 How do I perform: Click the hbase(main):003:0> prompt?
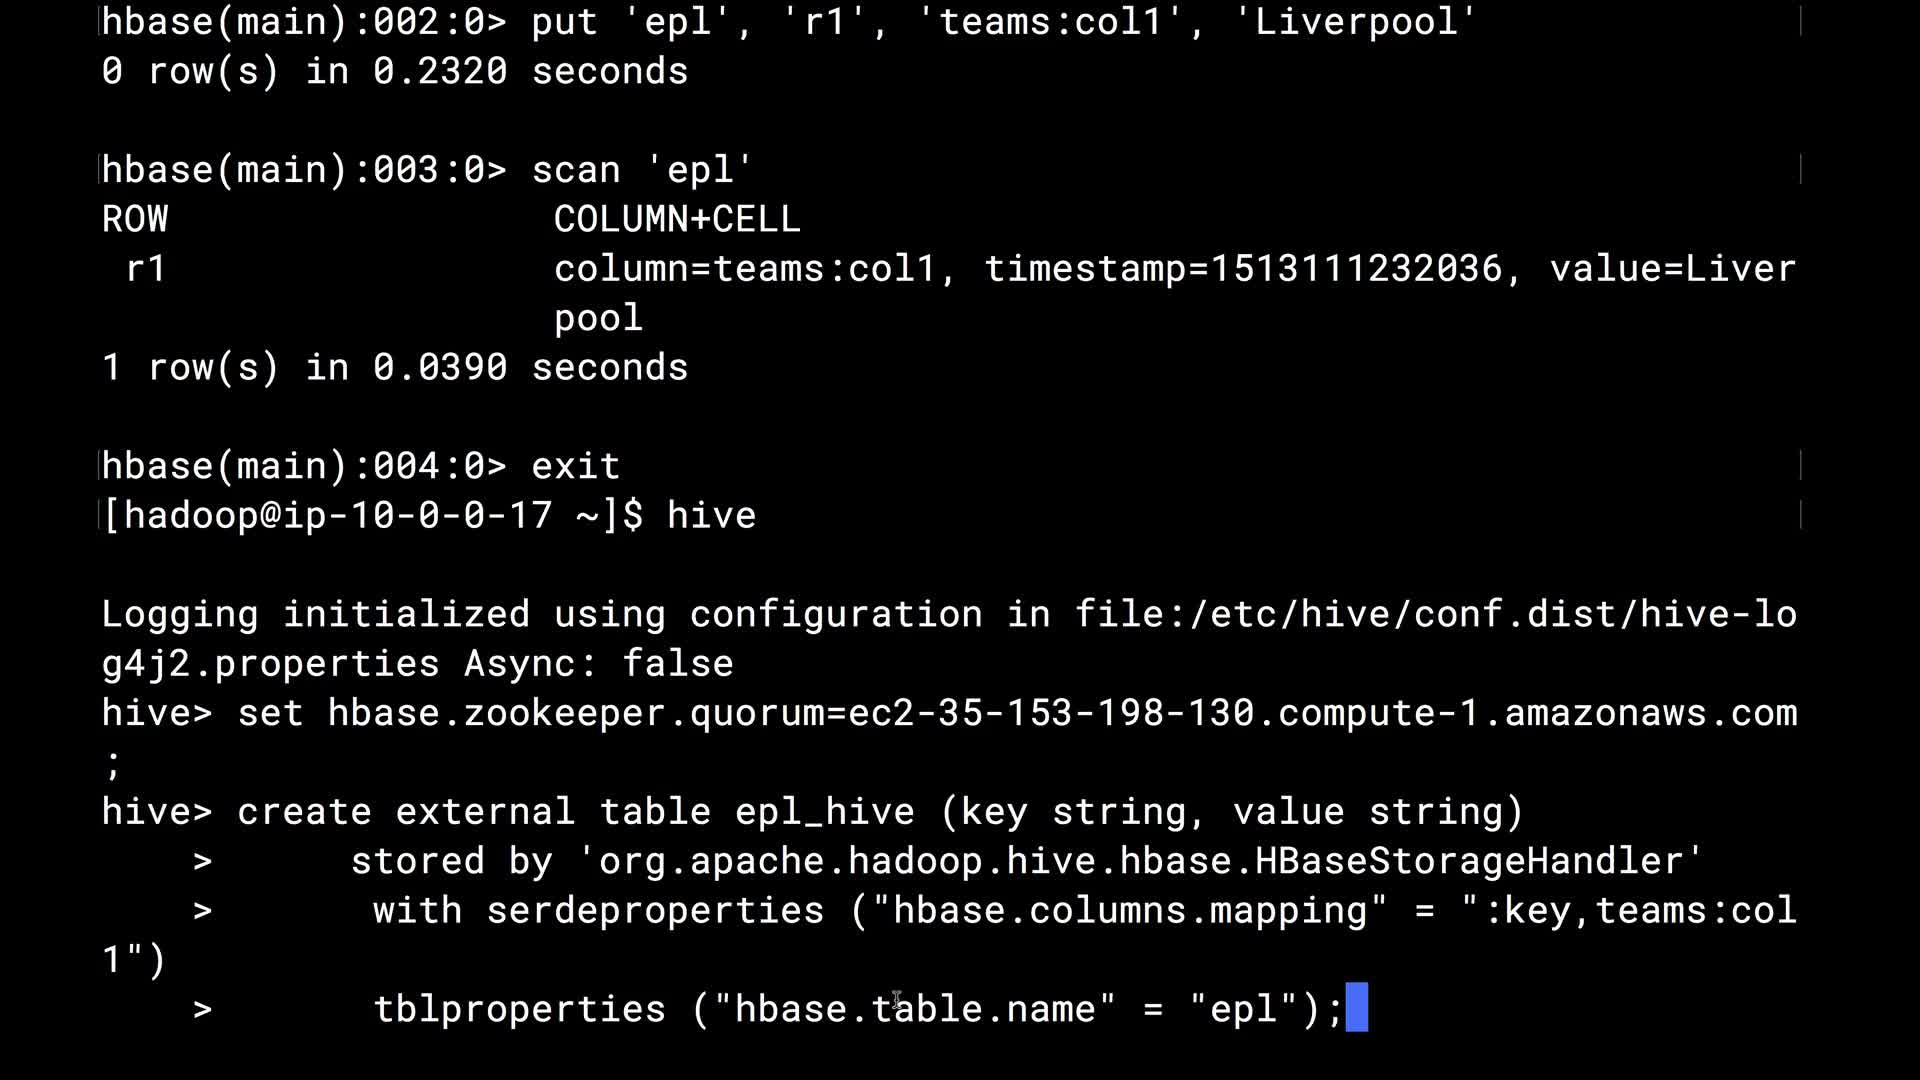pyautogui.click(x=304, y=170)
